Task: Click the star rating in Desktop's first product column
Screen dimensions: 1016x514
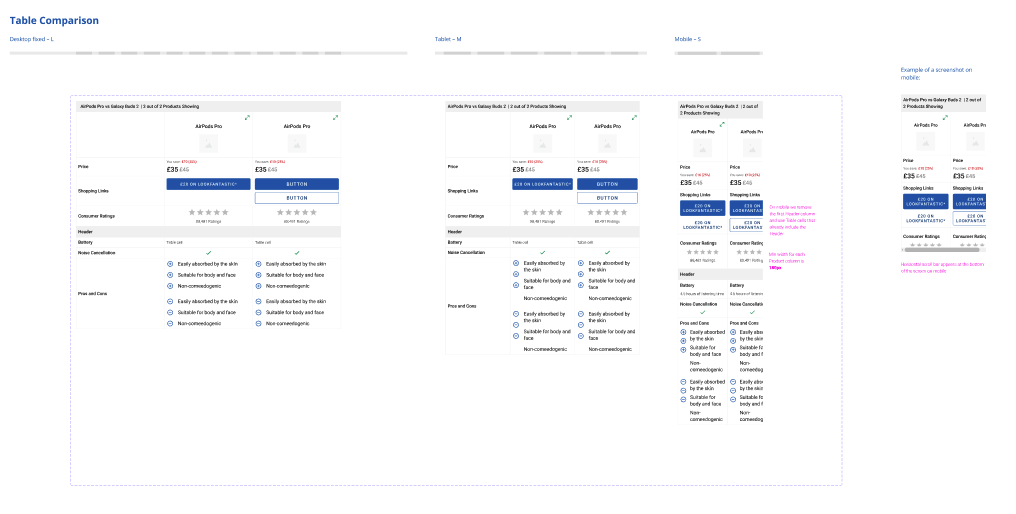Action: point(208,212)
